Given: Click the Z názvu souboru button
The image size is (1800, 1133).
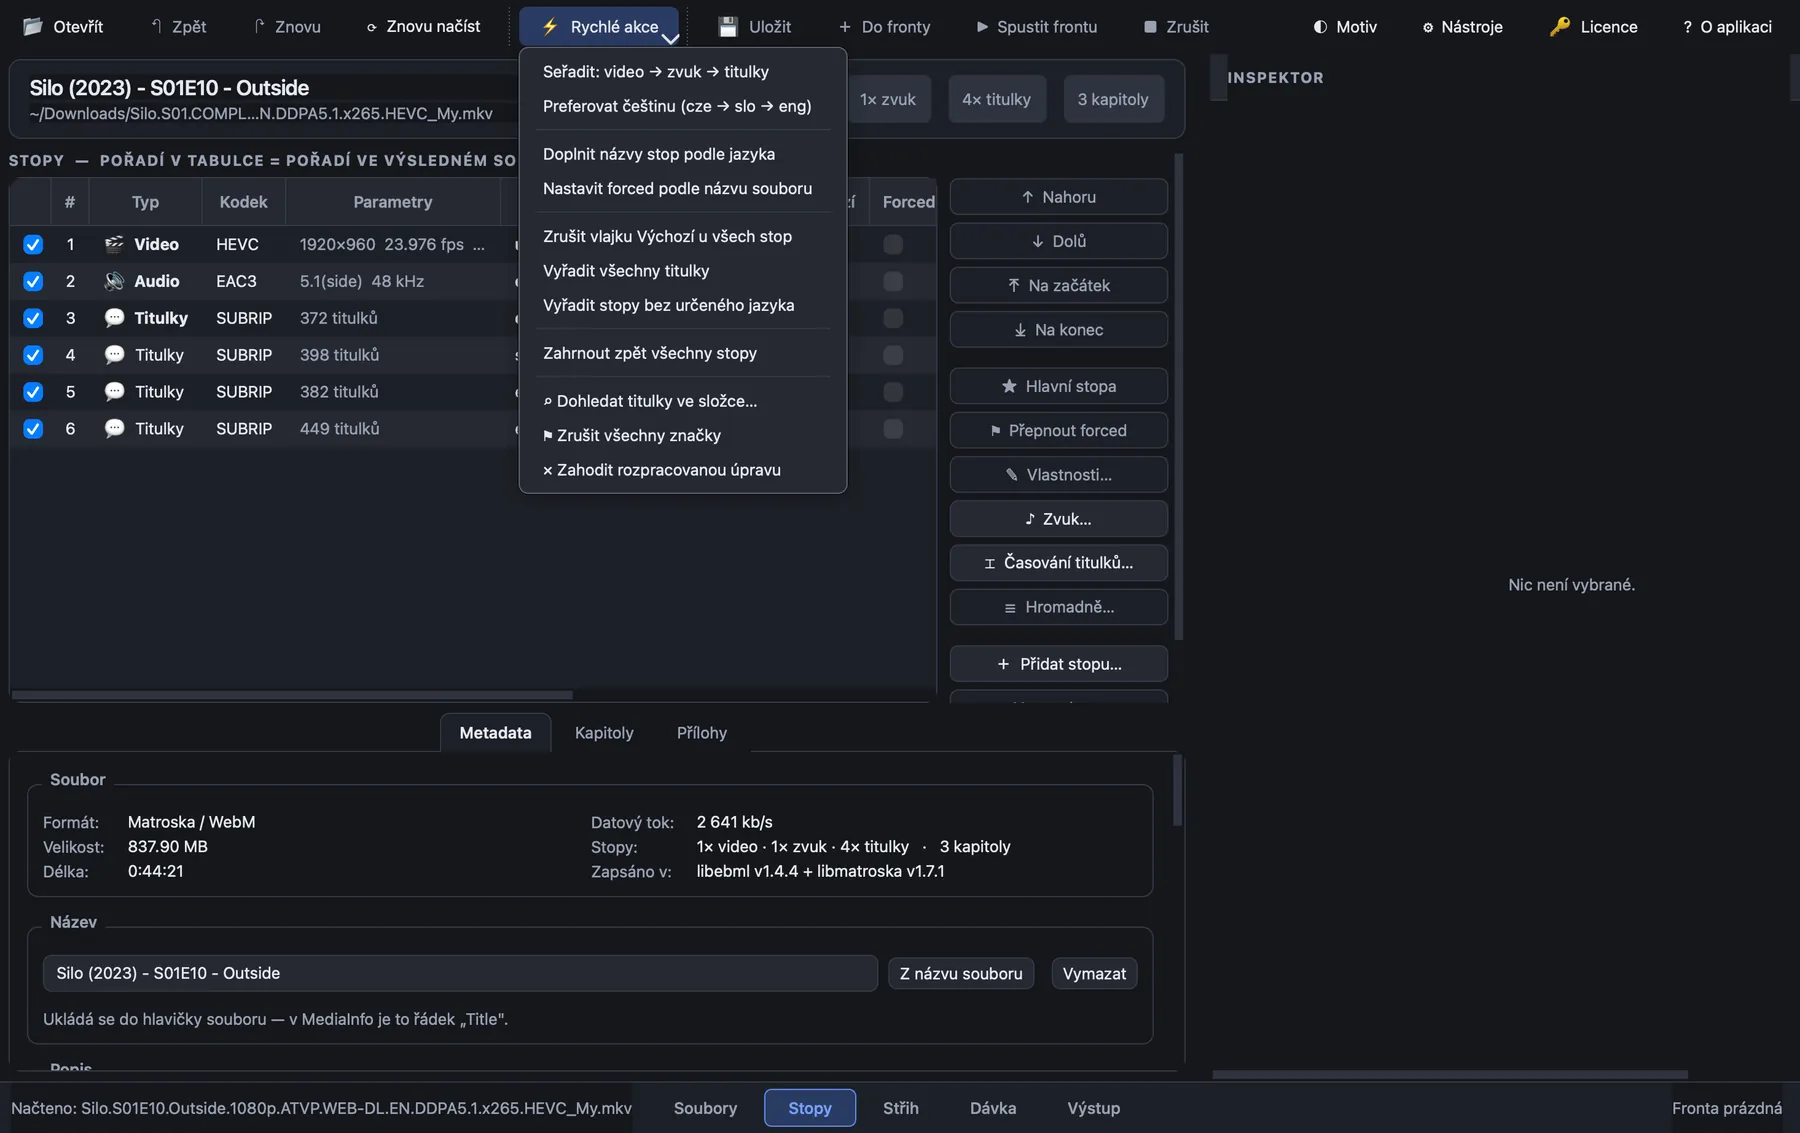Looking at the screenshot, I should tap(961, 974).
